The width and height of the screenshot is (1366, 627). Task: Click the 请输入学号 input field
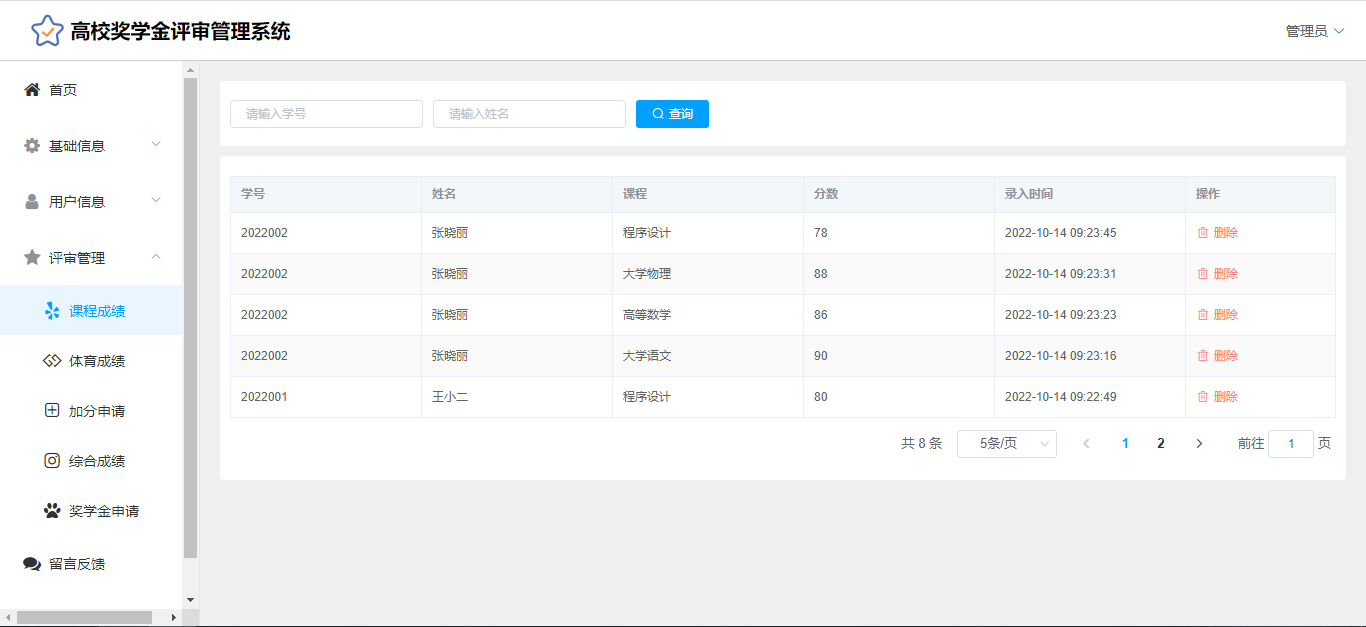click(x=326, y=114)
